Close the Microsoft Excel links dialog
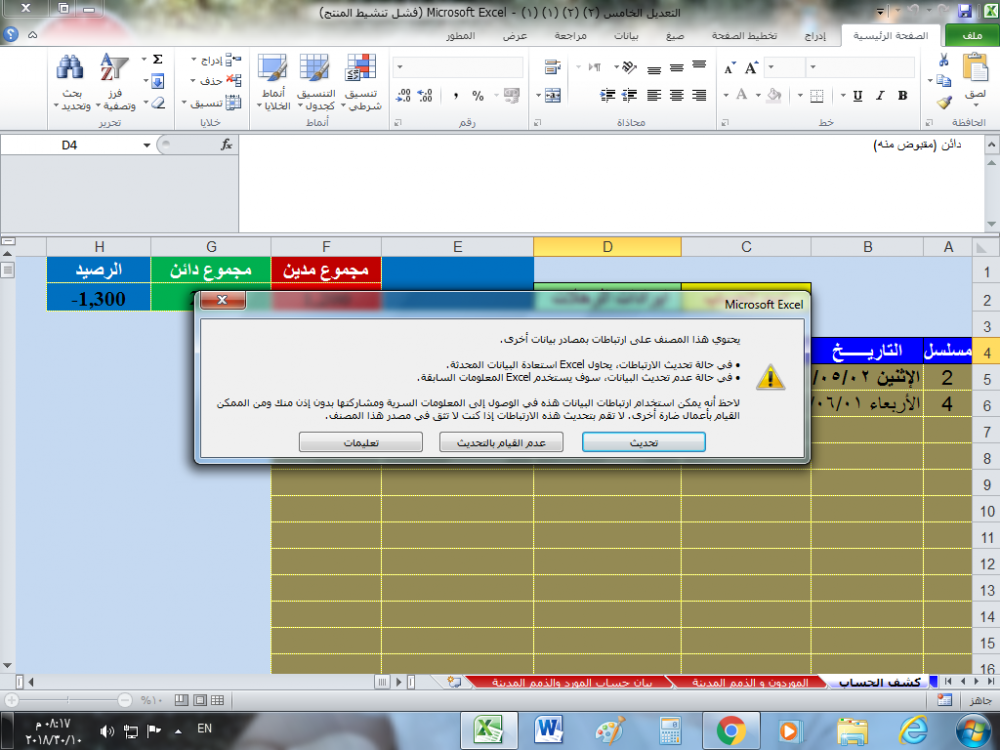The width and height of the screenshot is (1000, 750). click(x=222, y=300)
